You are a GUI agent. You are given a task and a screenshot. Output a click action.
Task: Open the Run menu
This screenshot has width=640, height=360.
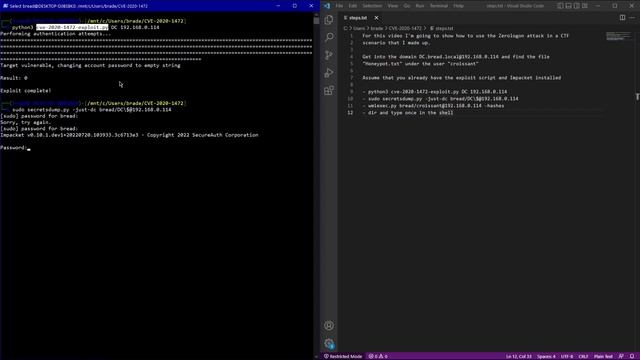click(420, 6)
